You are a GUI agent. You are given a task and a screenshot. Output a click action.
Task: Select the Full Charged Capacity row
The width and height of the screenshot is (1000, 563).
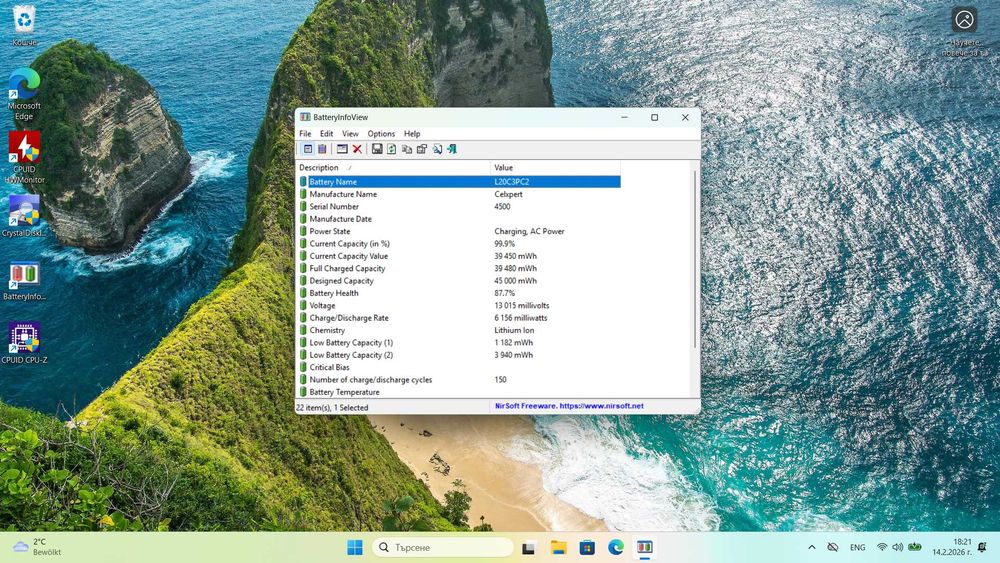click(x=459, y=268)
